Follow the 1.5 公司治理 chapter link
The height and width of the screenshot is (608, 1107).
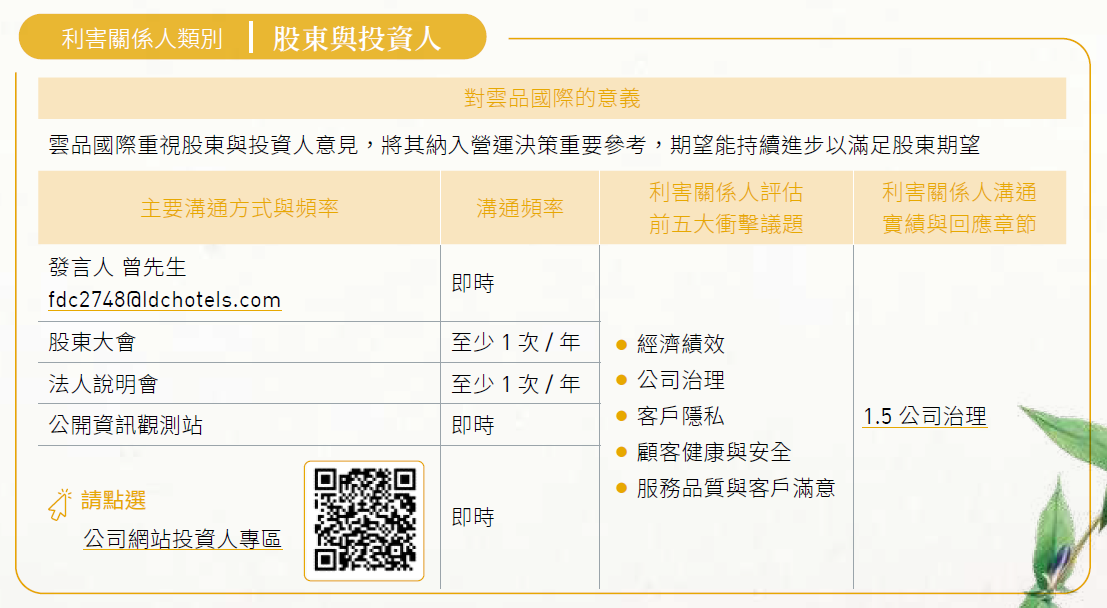tap(925, 417)
